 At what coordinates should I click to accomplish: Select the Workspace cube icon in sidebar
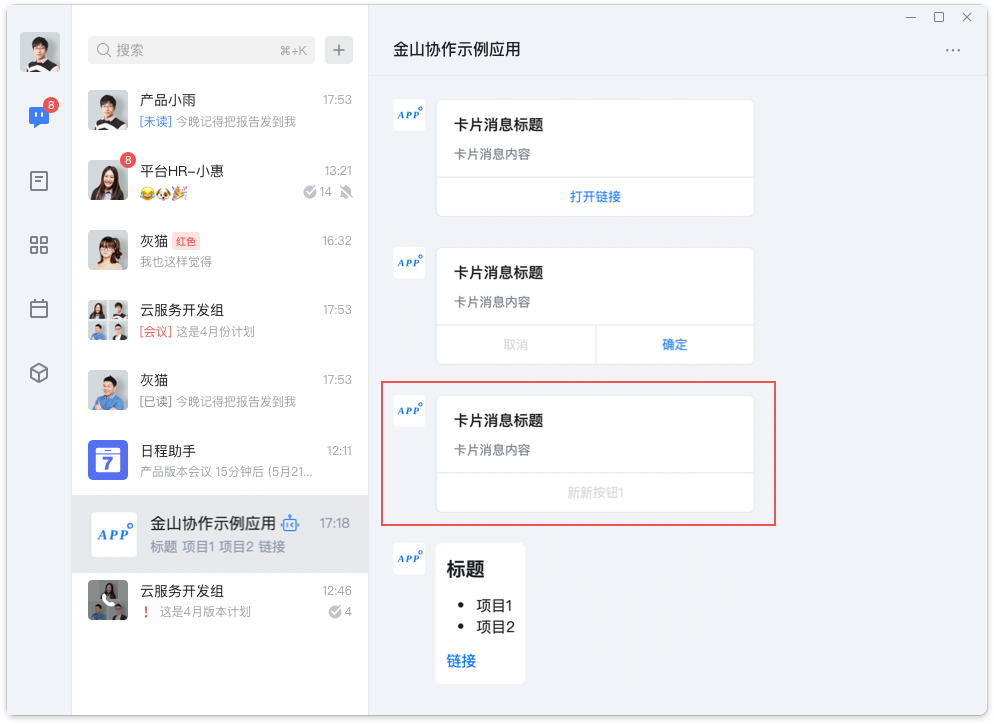click(38, 372)
